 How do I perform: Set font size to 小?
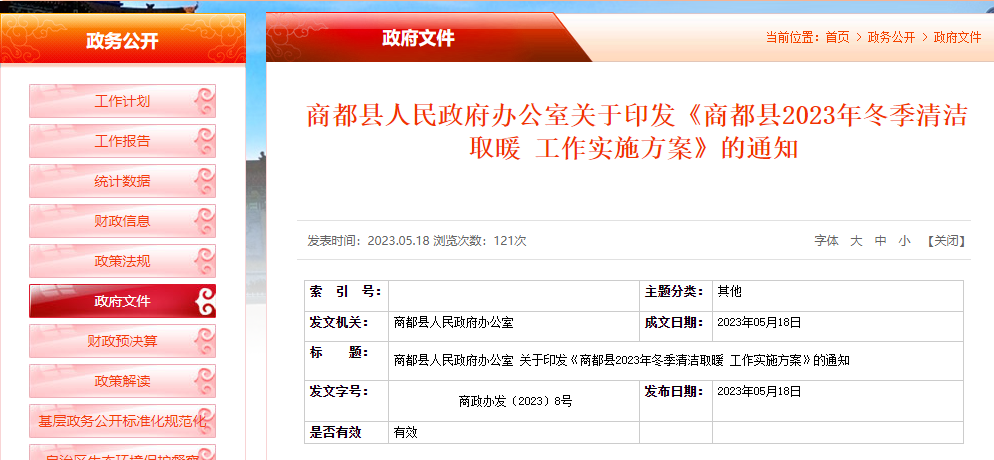point(904,241)
